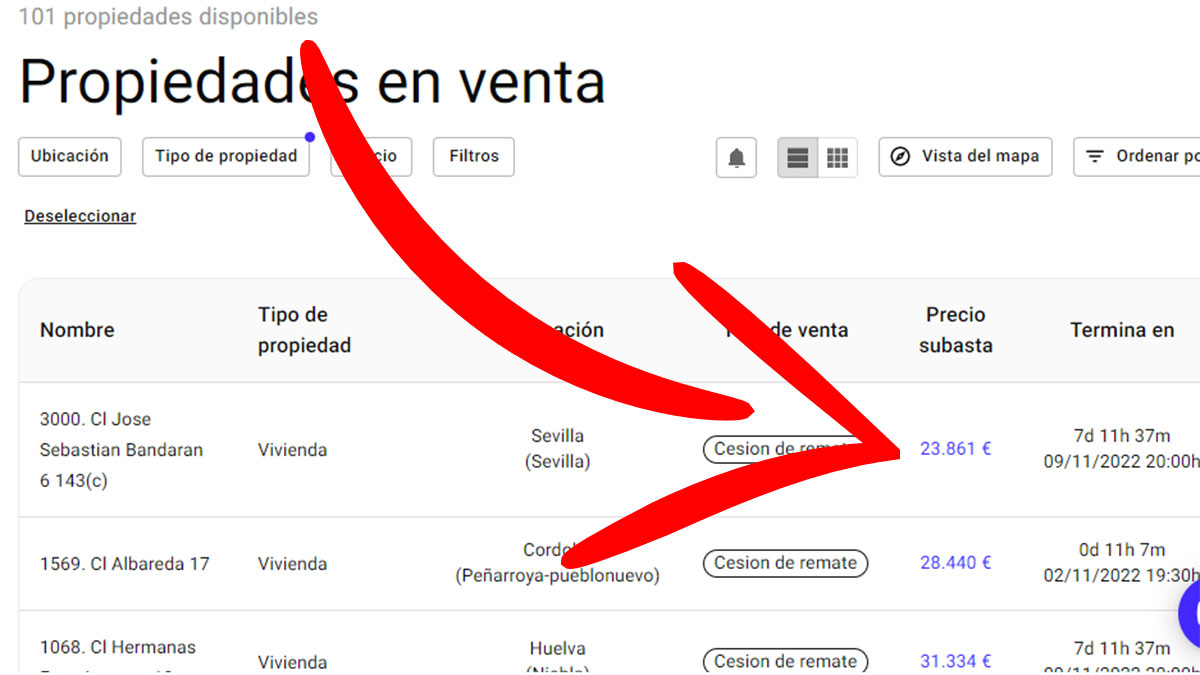
Task: Click the auction price "28.440 €"
Action: pyautogui.click(x=954, y=563)
